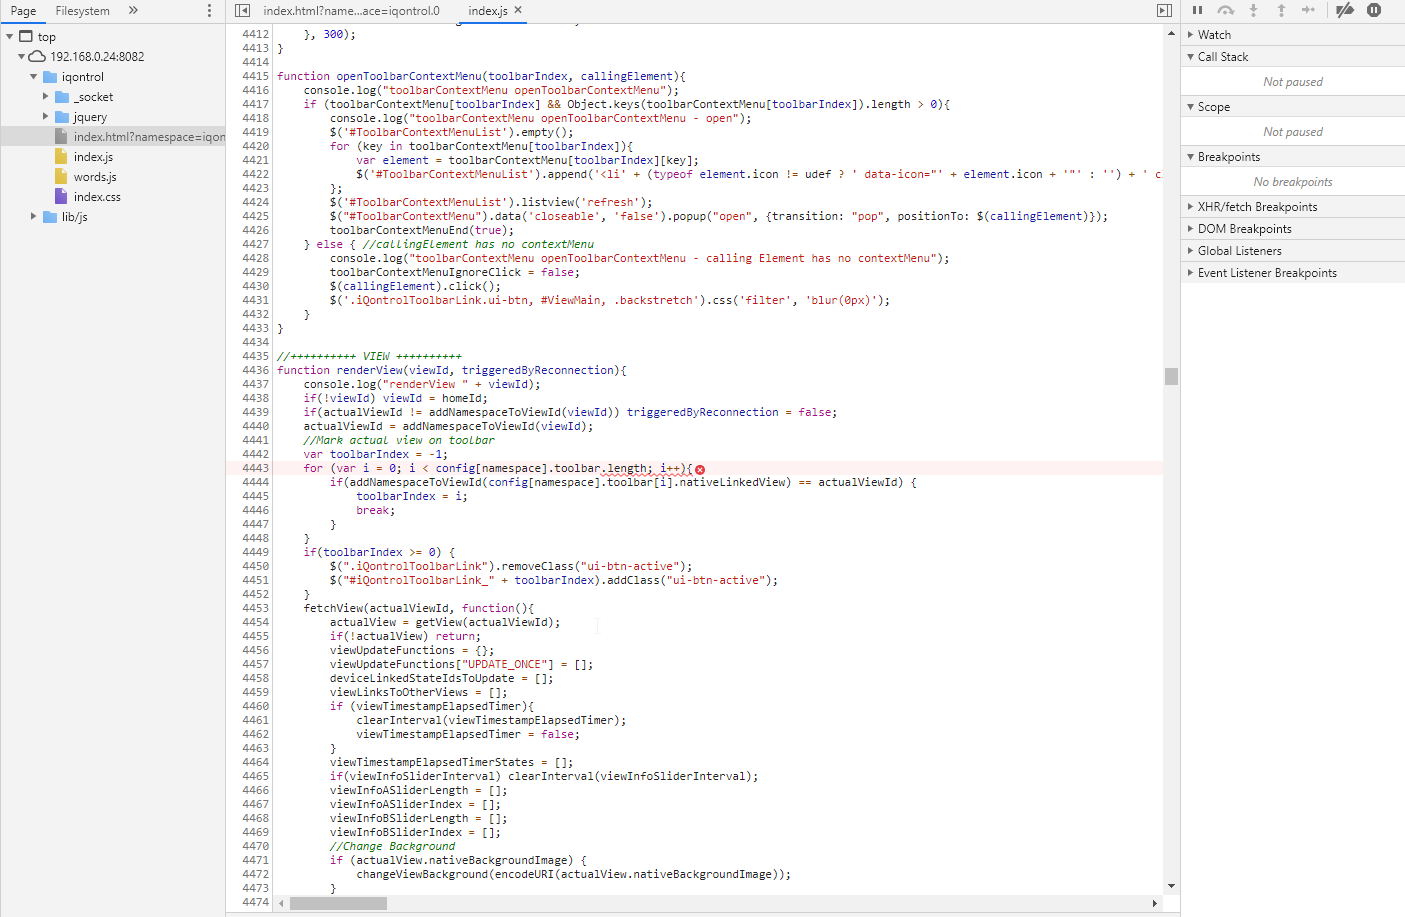Collapse the 192.168.0.24:8082 tree node
Image resolution: width=1405 pixels, height=917 pixels.
21,56
